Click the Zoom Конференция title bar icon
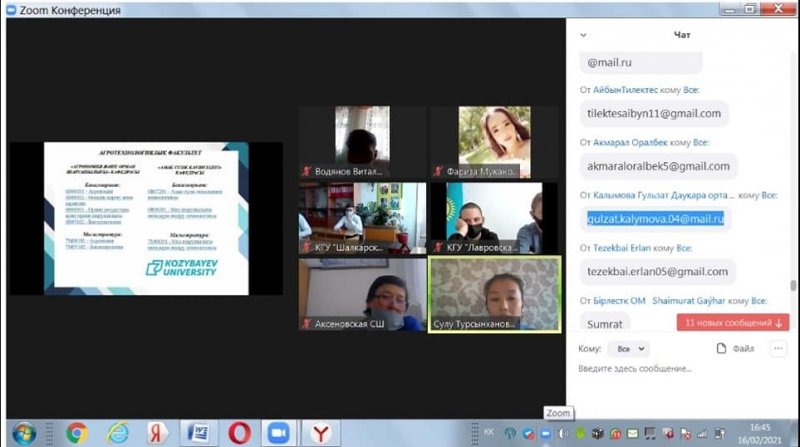Screen dimensions: 800x447 [11, 10]
